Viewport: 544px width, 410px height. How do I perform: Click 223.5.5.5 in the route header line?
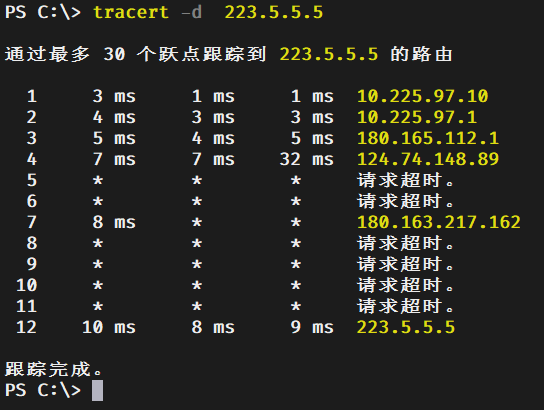click(x=329, y=54)
